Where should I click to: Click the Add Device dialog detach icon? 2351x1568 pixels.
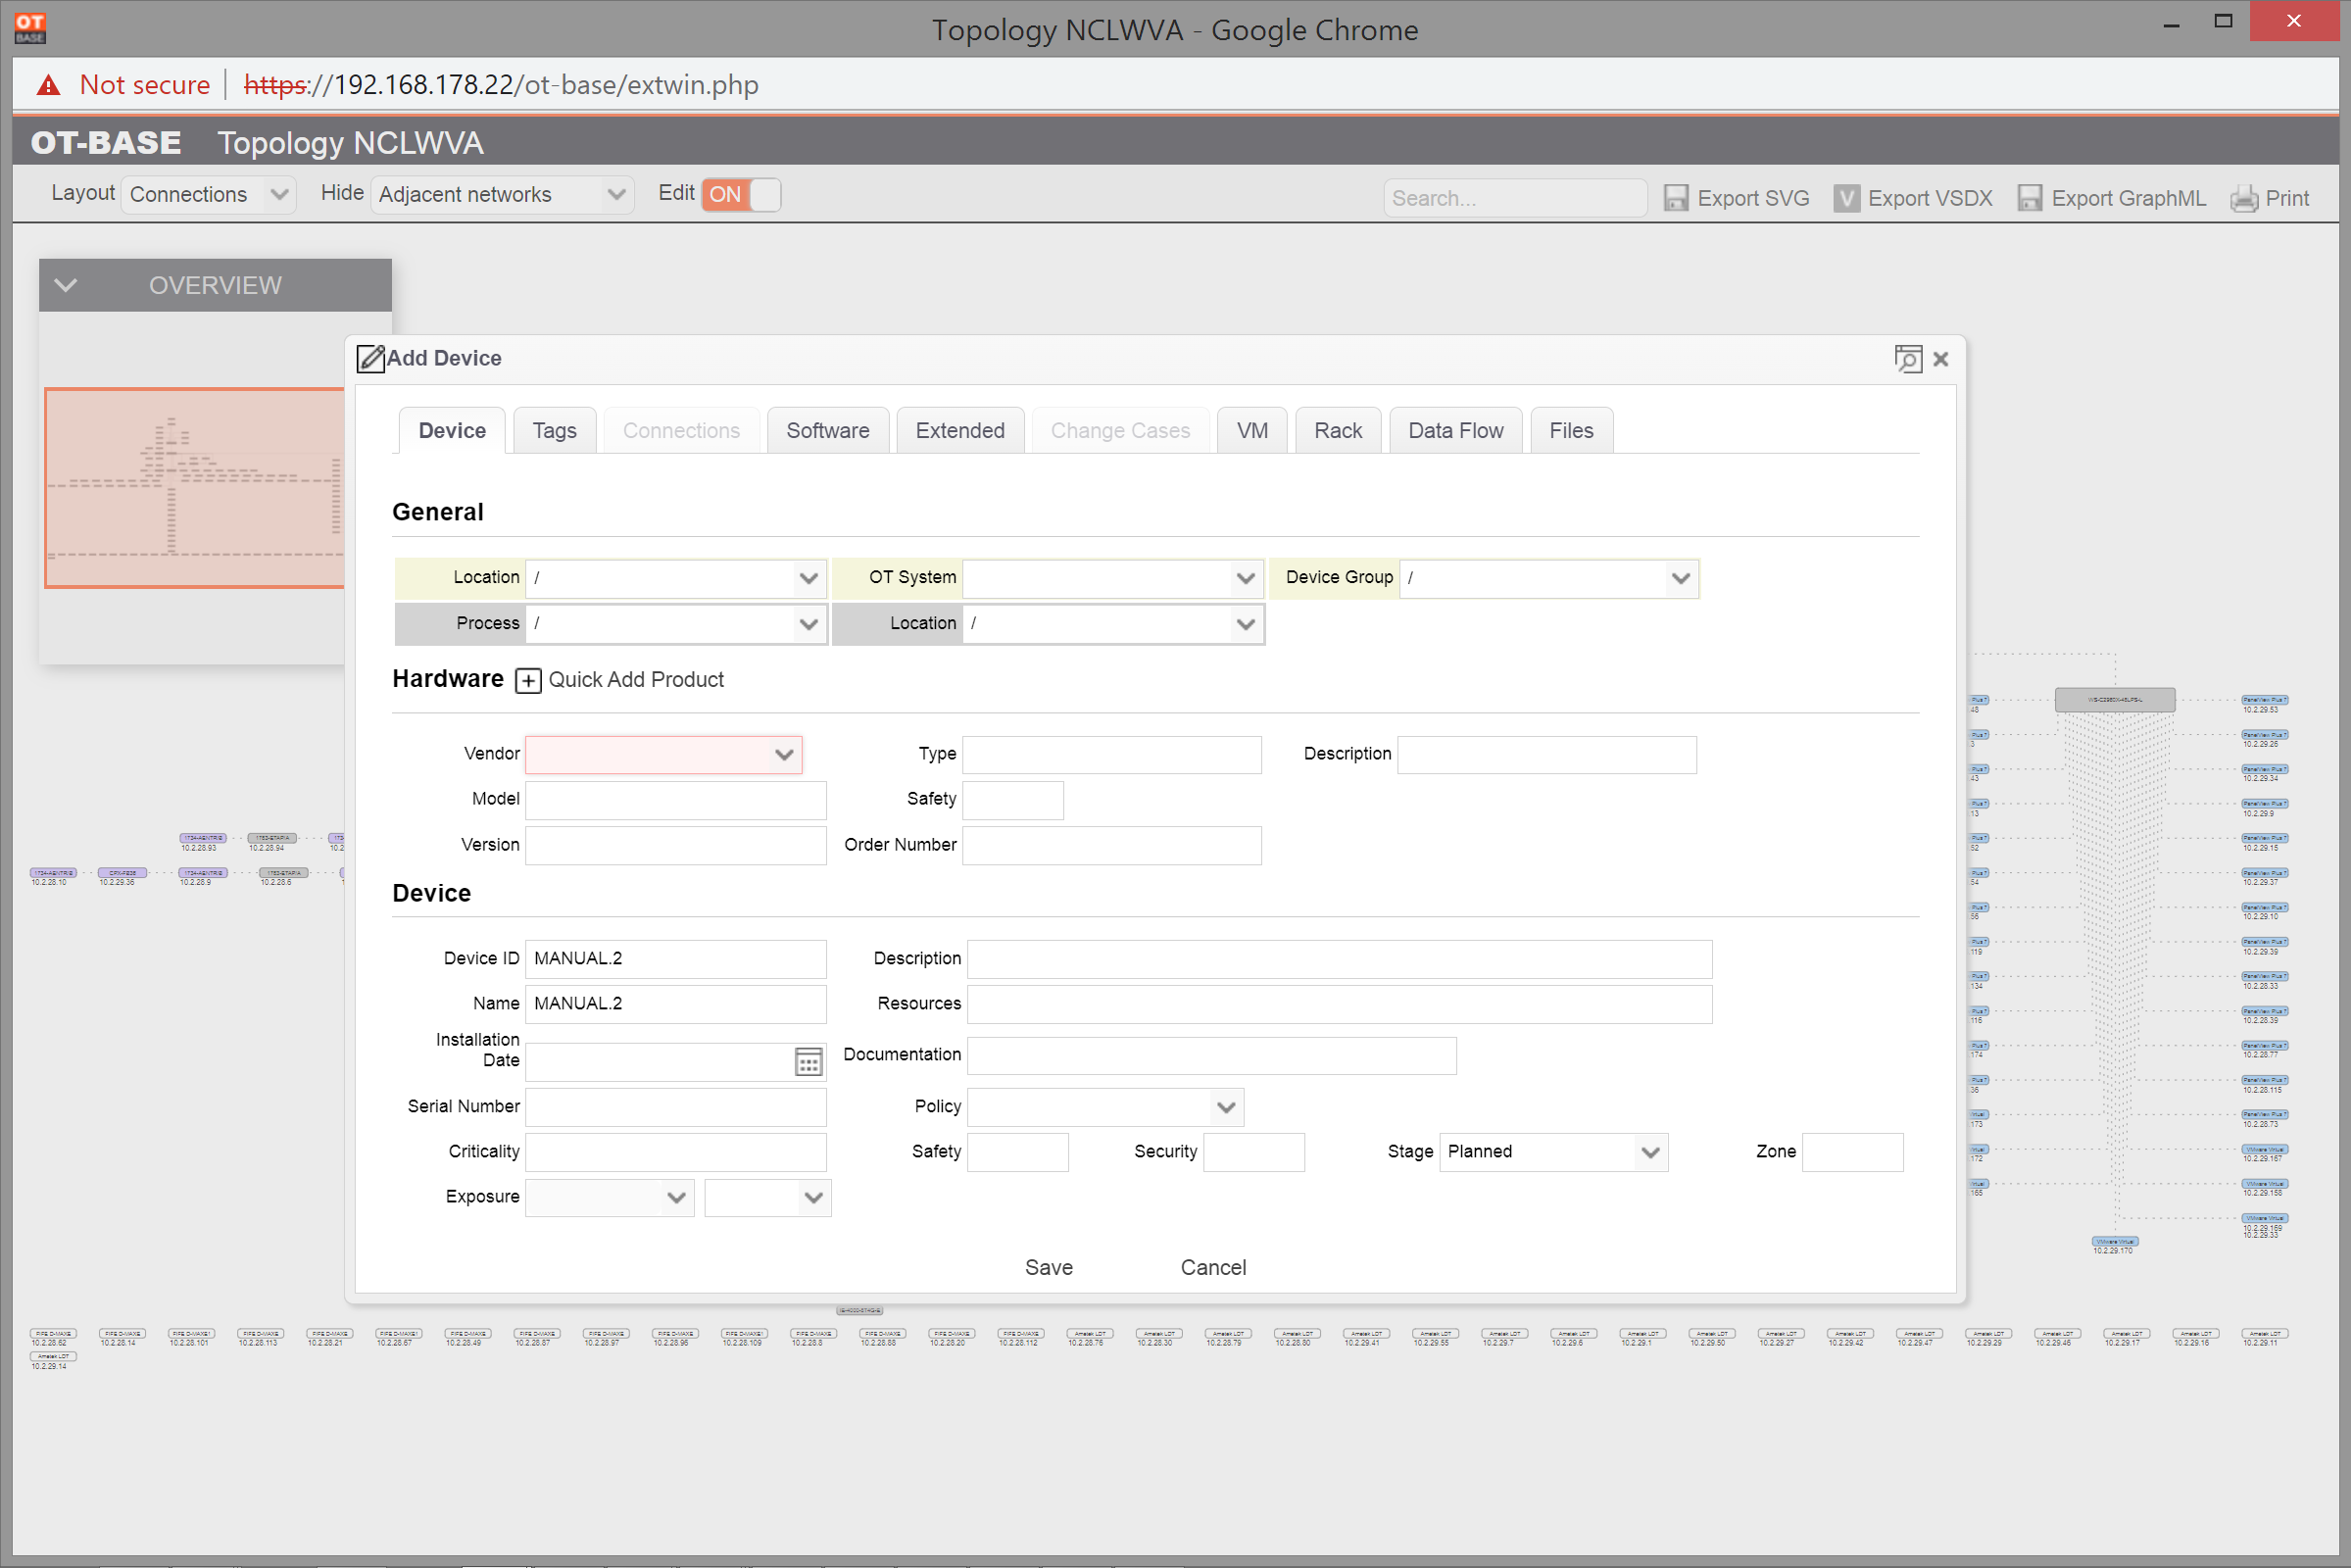pos(1908,359)
